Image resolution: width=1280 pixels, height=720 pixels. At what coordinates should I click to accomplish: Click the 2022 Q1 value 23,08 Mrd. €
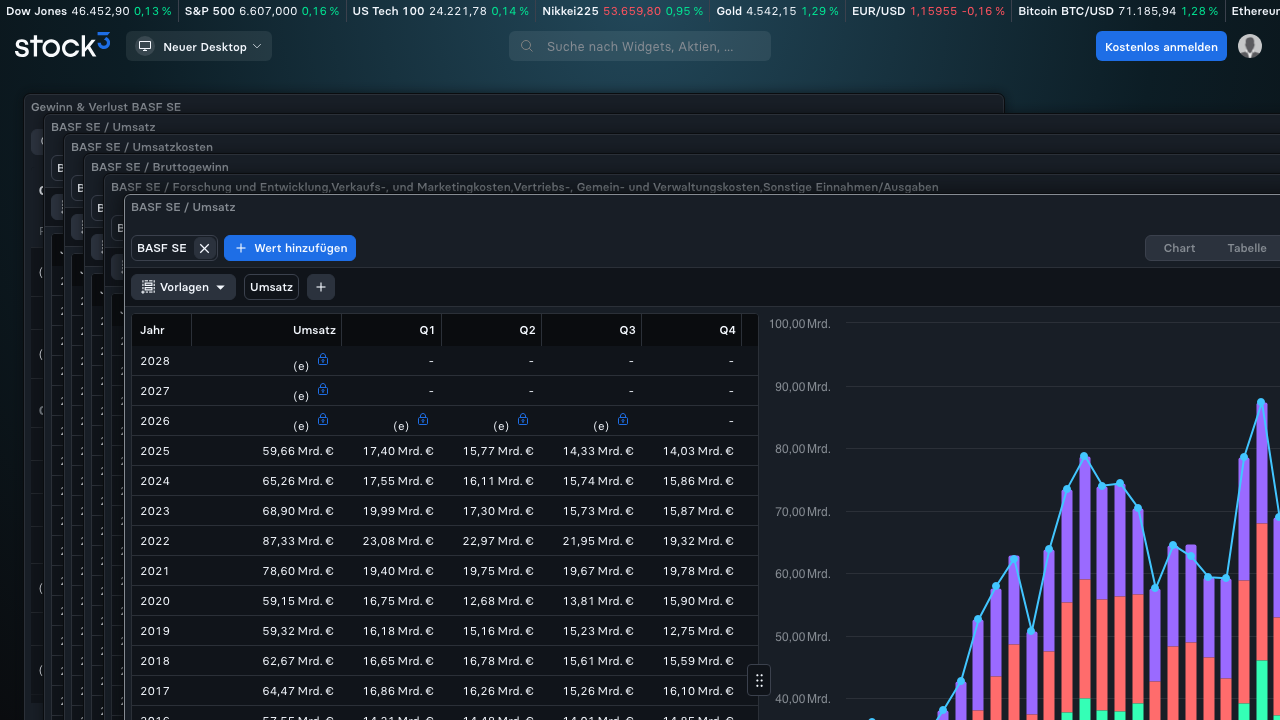point(398,541)
